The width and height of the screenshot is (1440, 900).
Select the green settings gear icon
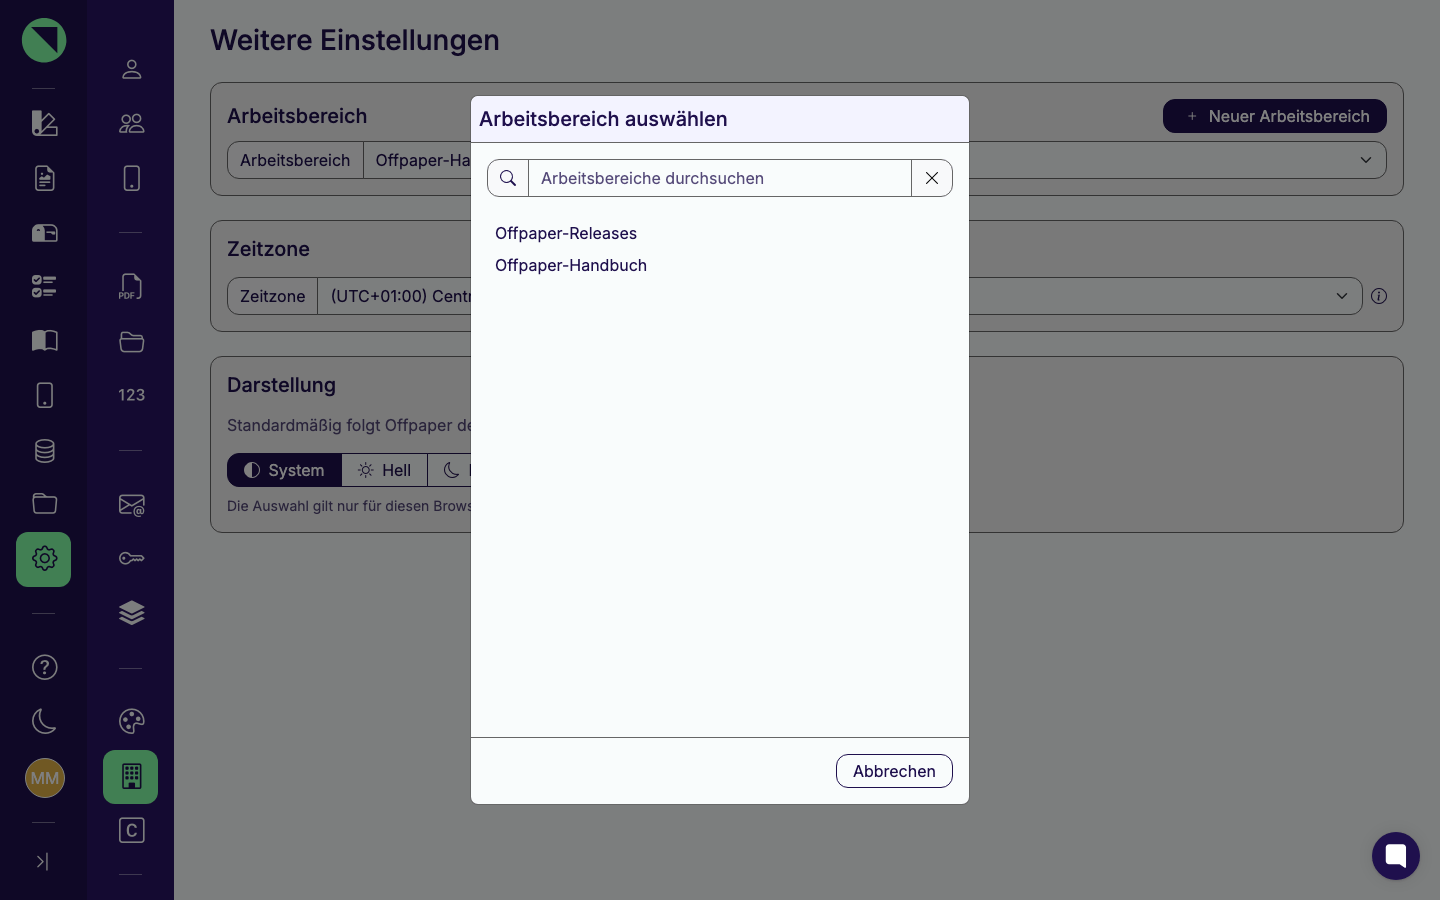point(44,559)
